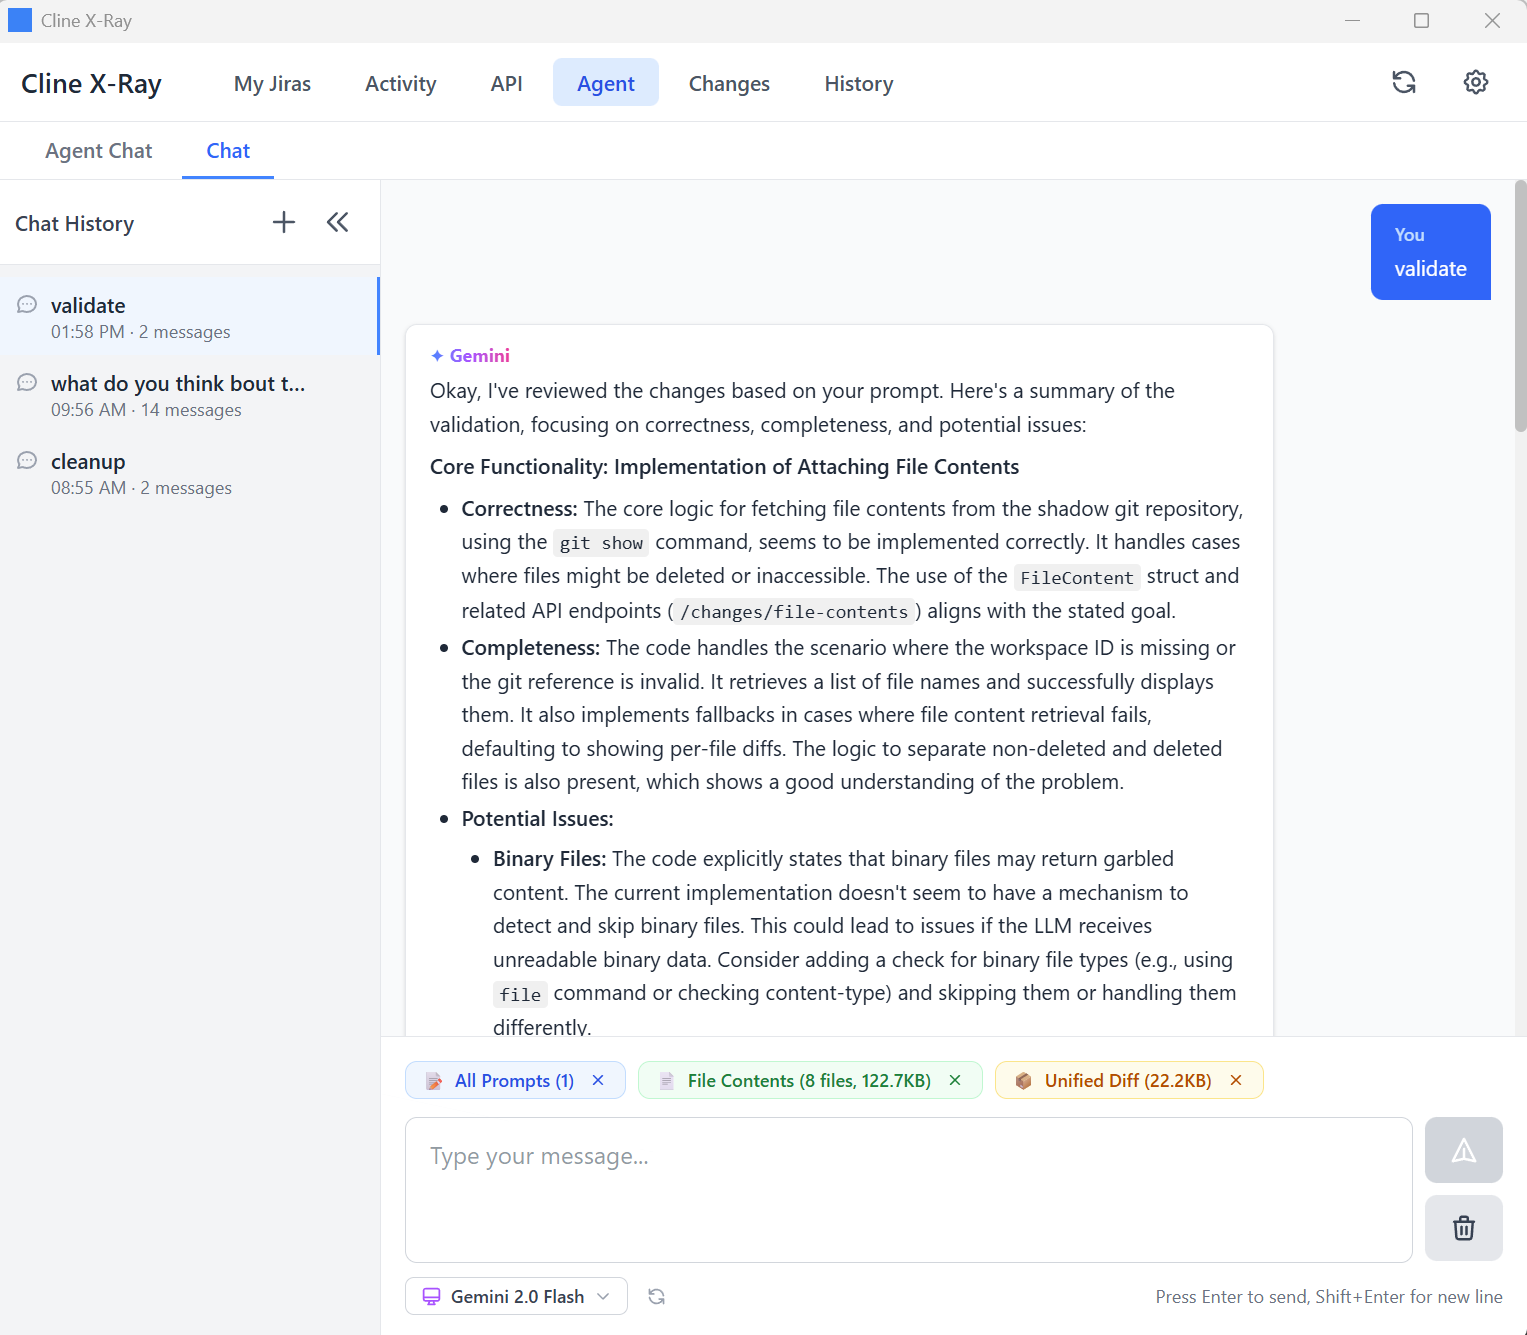Image resolution: width=1527 pixels, height=1335 pixels.
Task: Click the Cline X-Ray app title
Action: pos(91,84)
